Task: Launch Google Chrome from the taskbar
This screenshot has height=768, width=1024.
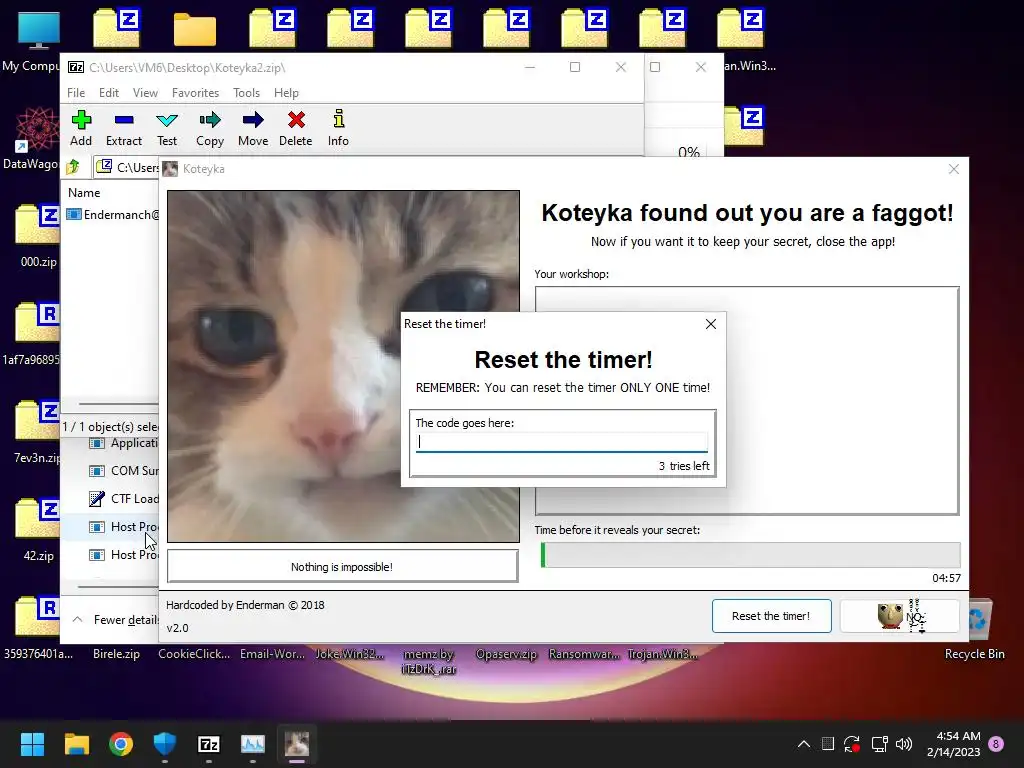Action: click(121, 744)
